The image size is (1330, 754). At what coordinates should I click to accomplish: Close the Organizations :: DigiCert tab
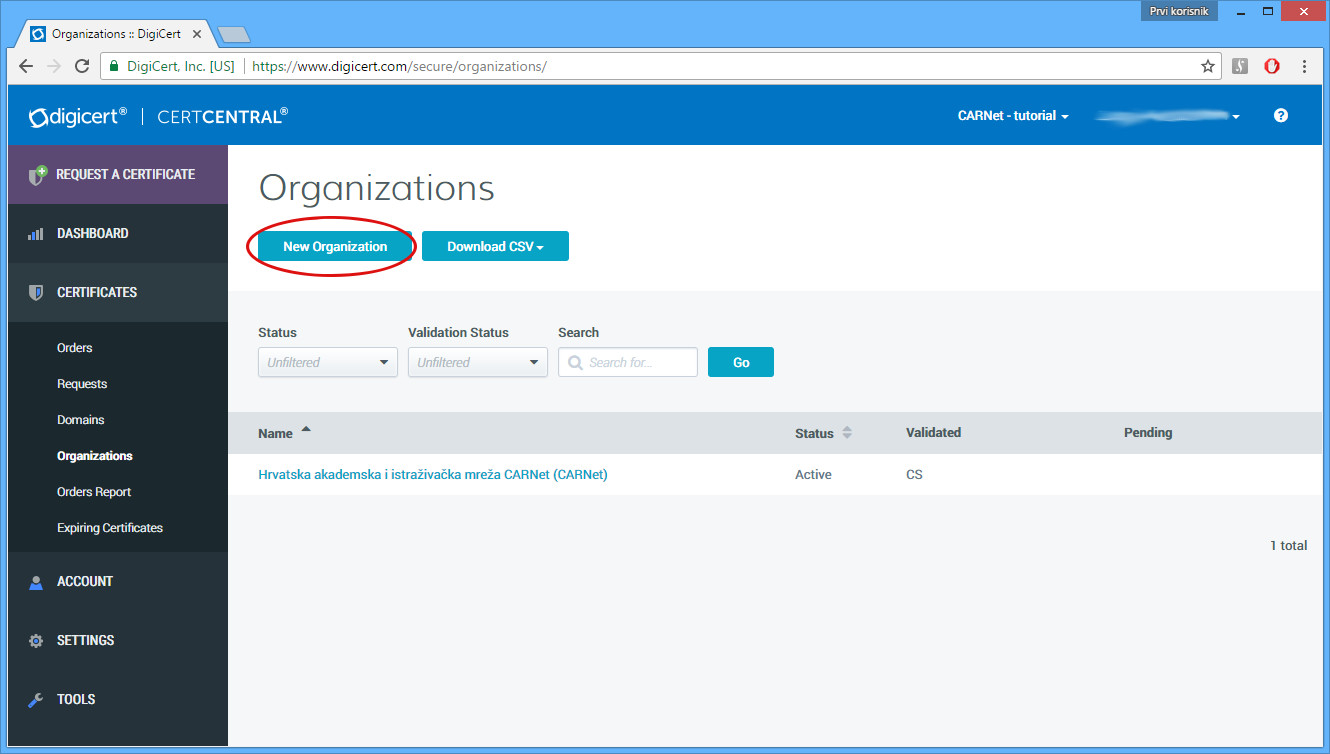click(x=198, y=34)
